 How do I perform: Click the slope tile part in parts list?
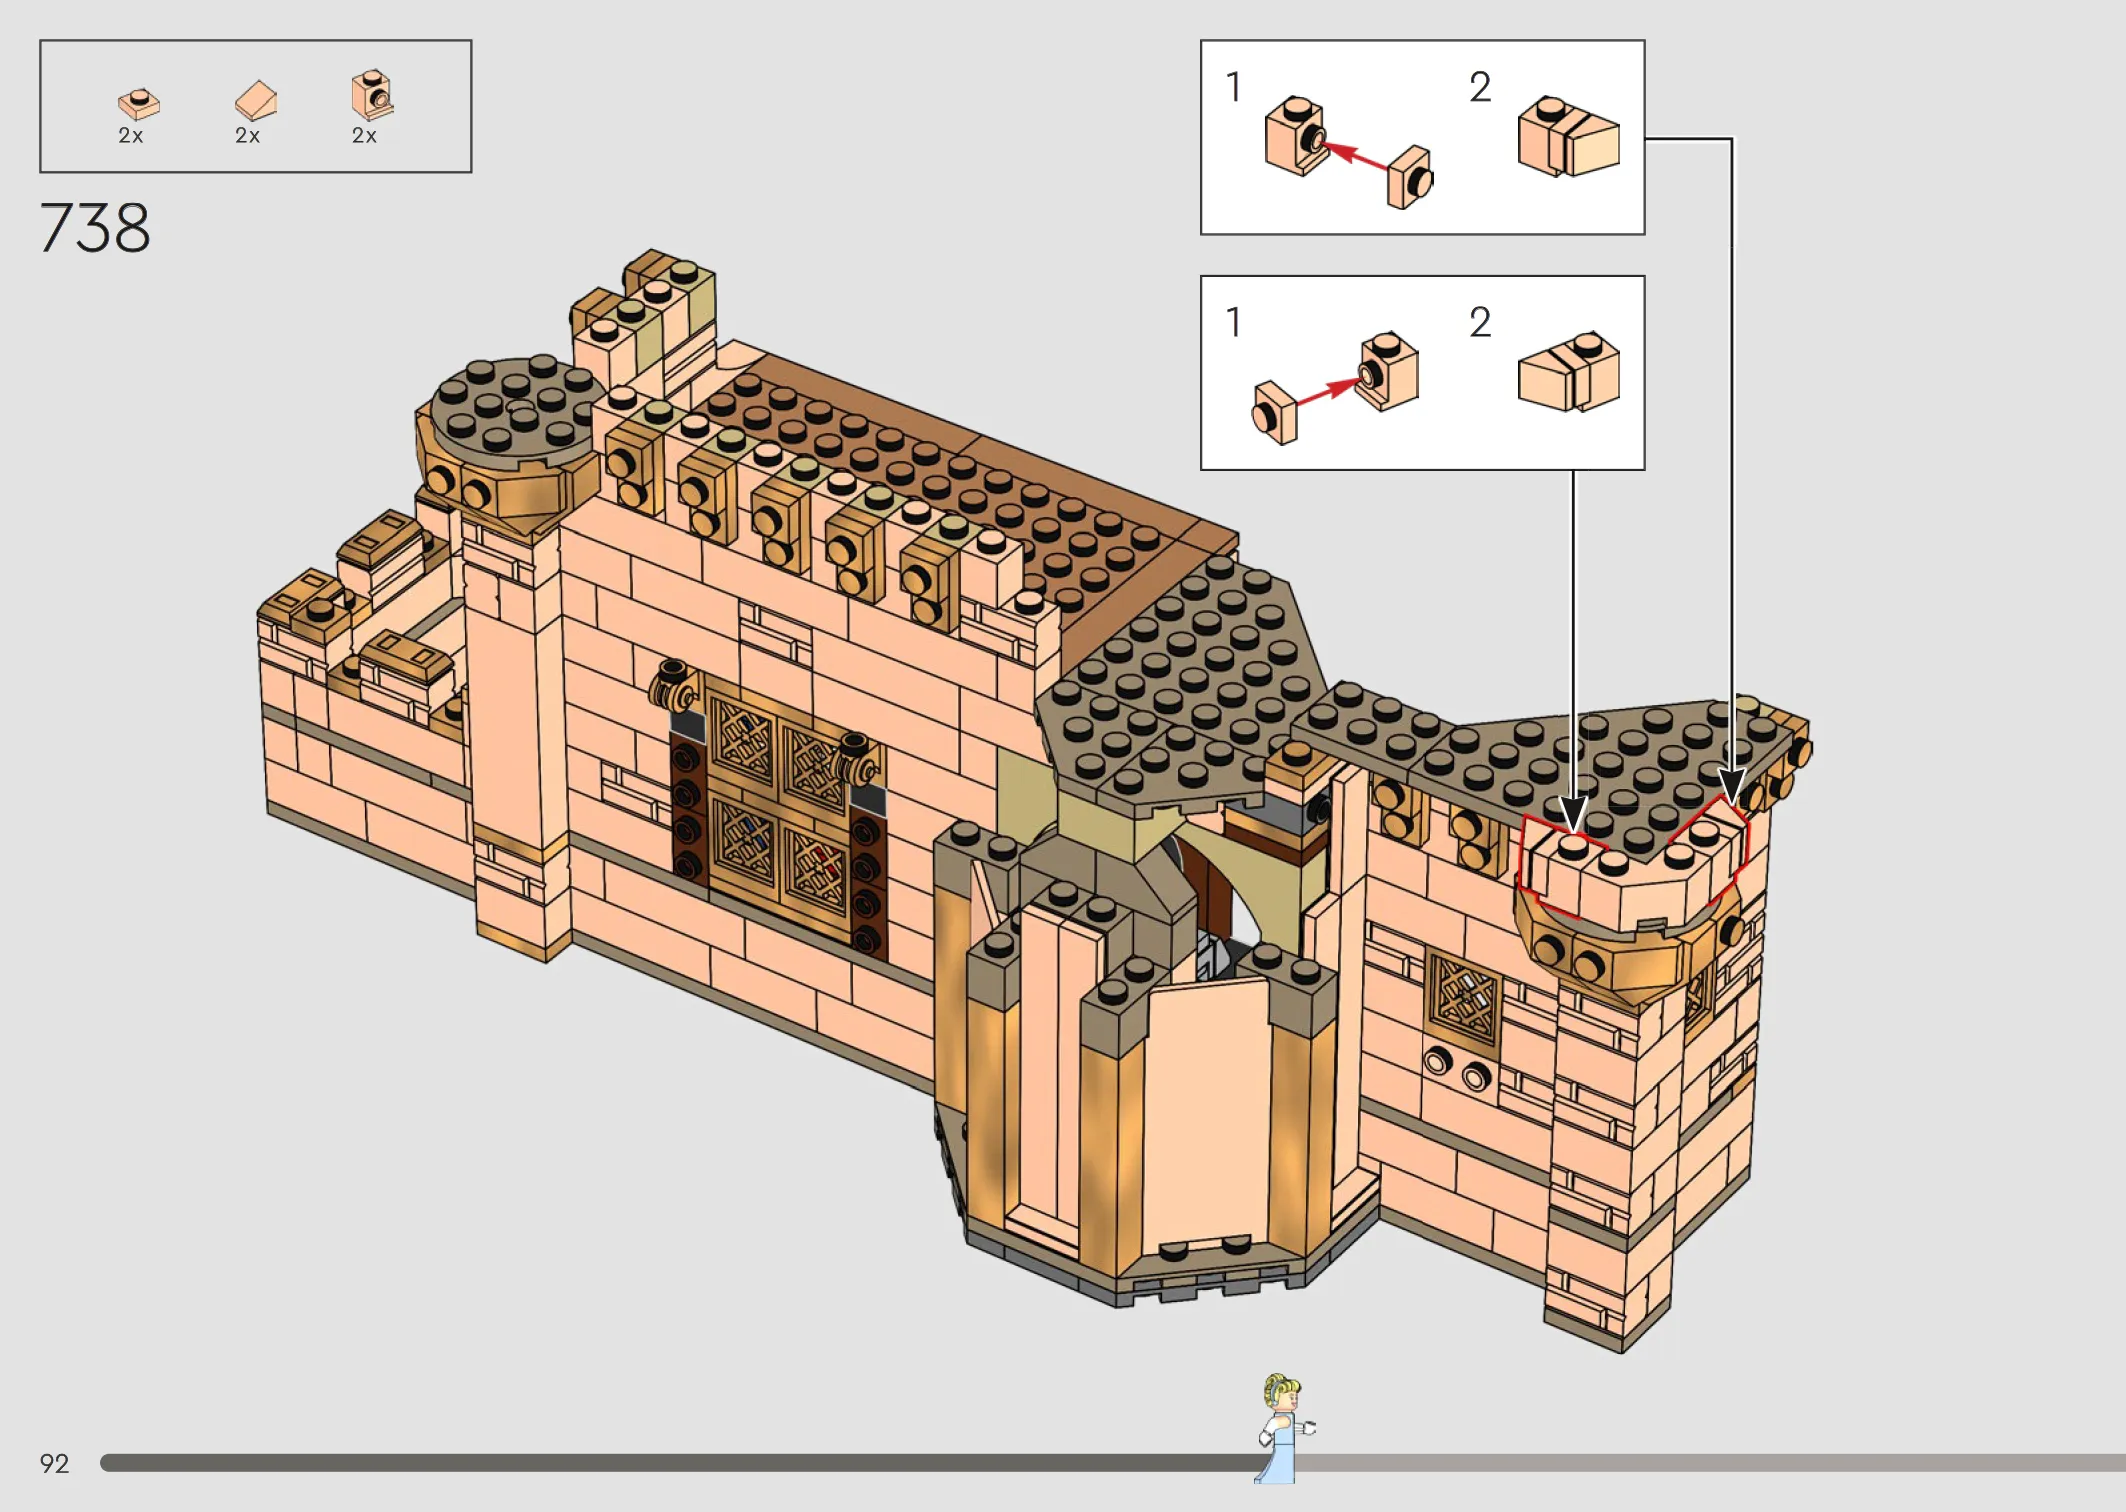[256, 101]
